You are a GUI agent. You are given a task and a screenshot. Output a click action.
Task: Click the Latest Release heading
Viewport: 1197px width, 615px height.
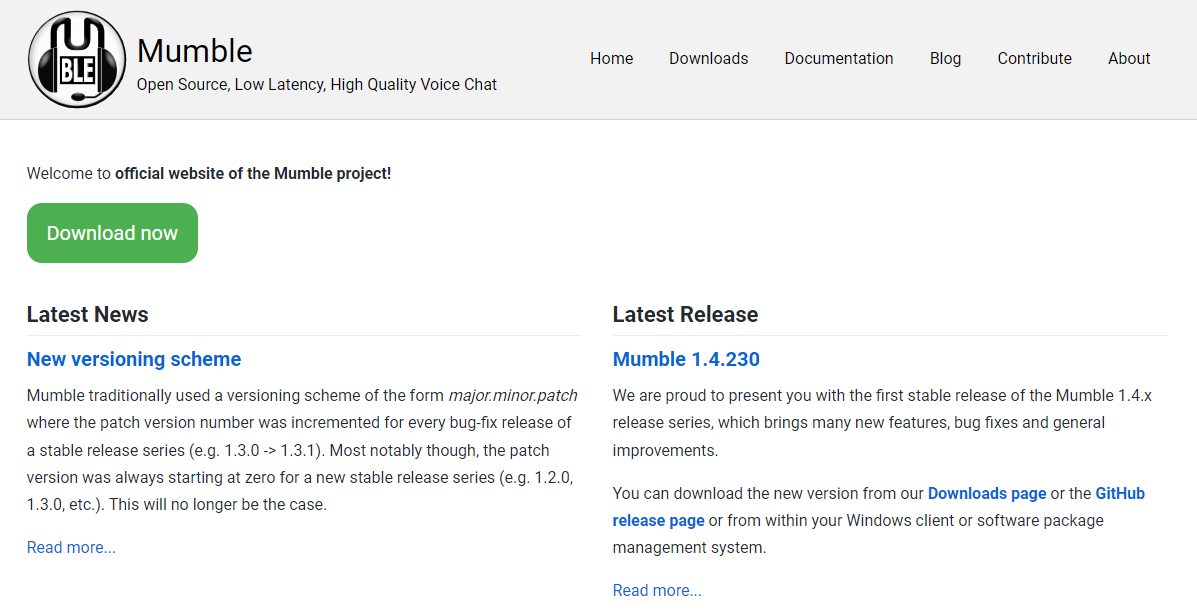(684, 314)
